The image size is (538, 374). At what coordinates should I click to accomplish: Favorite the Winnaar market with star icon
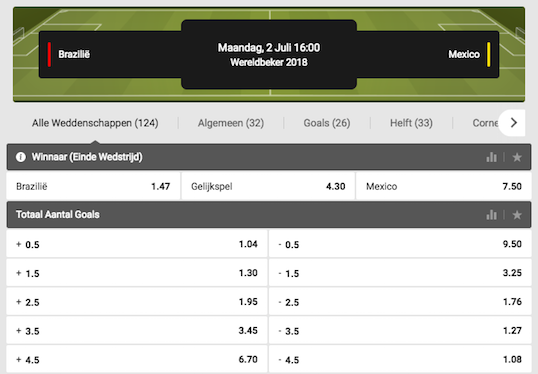coord(517,157)
